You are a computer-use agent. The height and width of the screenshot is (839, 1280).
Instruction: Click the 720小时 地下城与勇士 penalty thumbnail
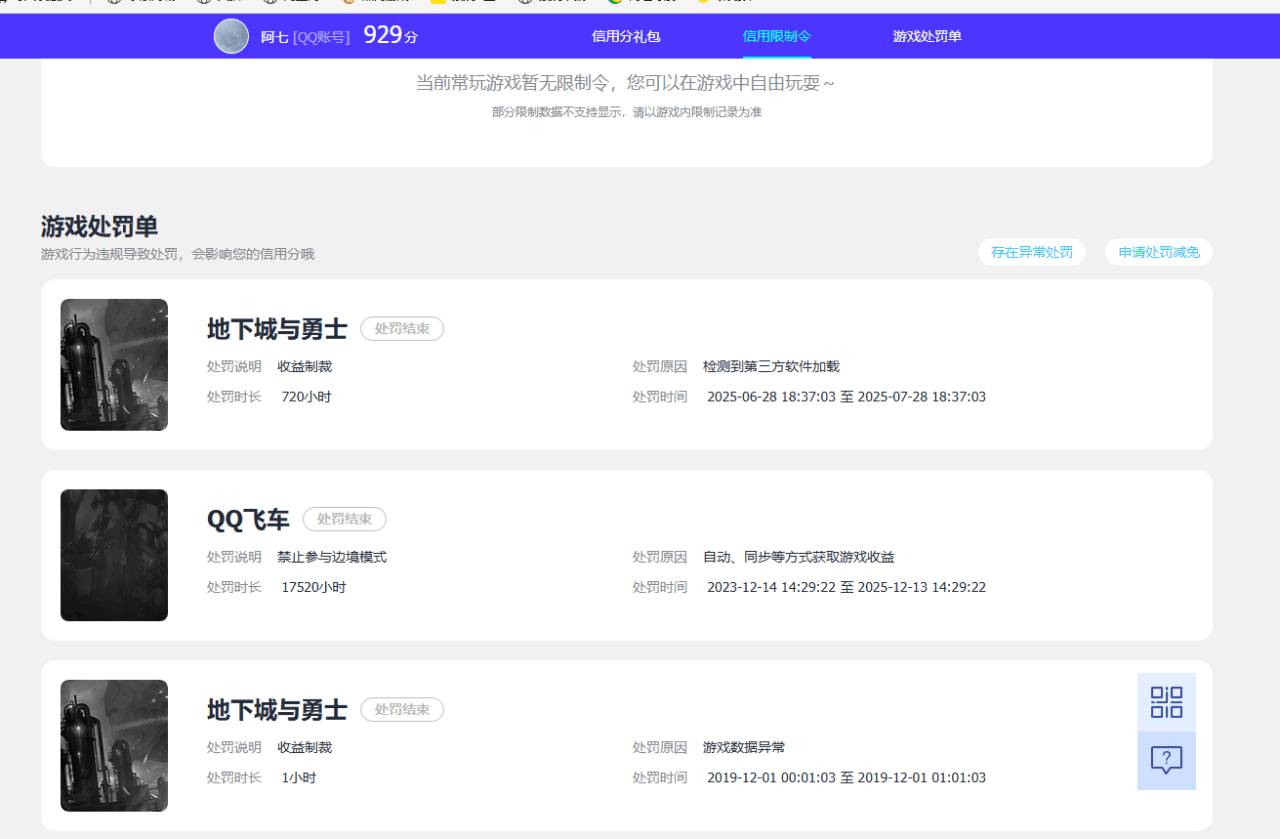(114, 365)
